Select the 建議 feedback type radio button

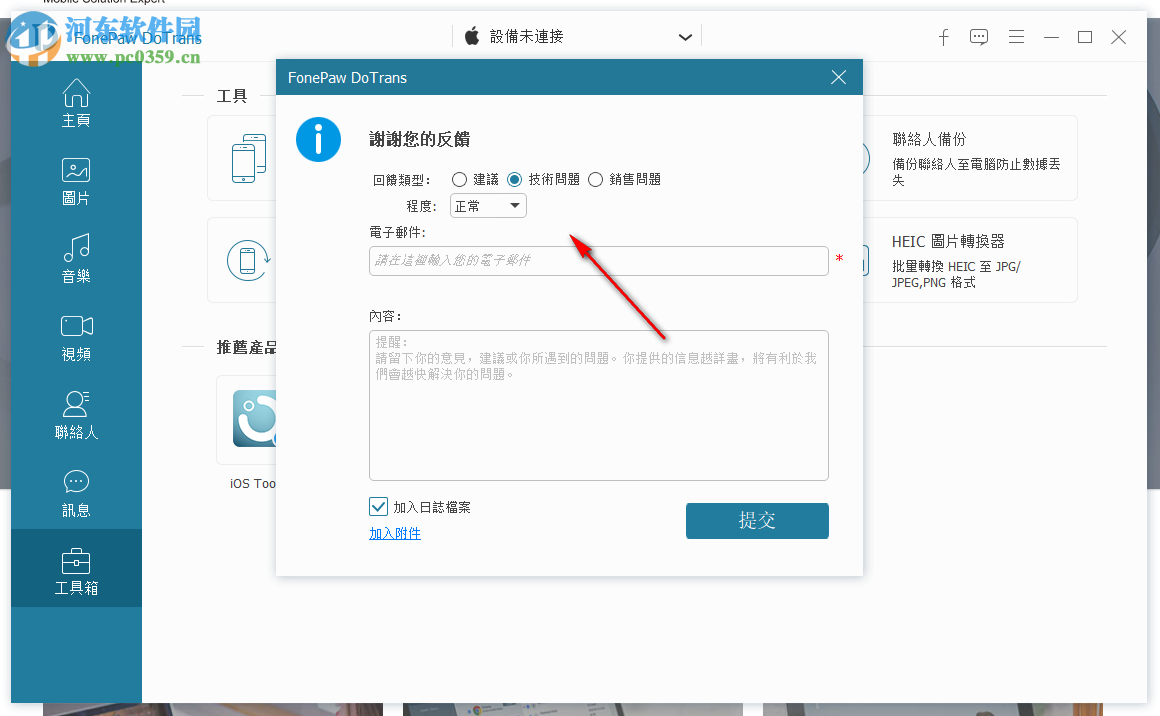click(x=460, y=180)
